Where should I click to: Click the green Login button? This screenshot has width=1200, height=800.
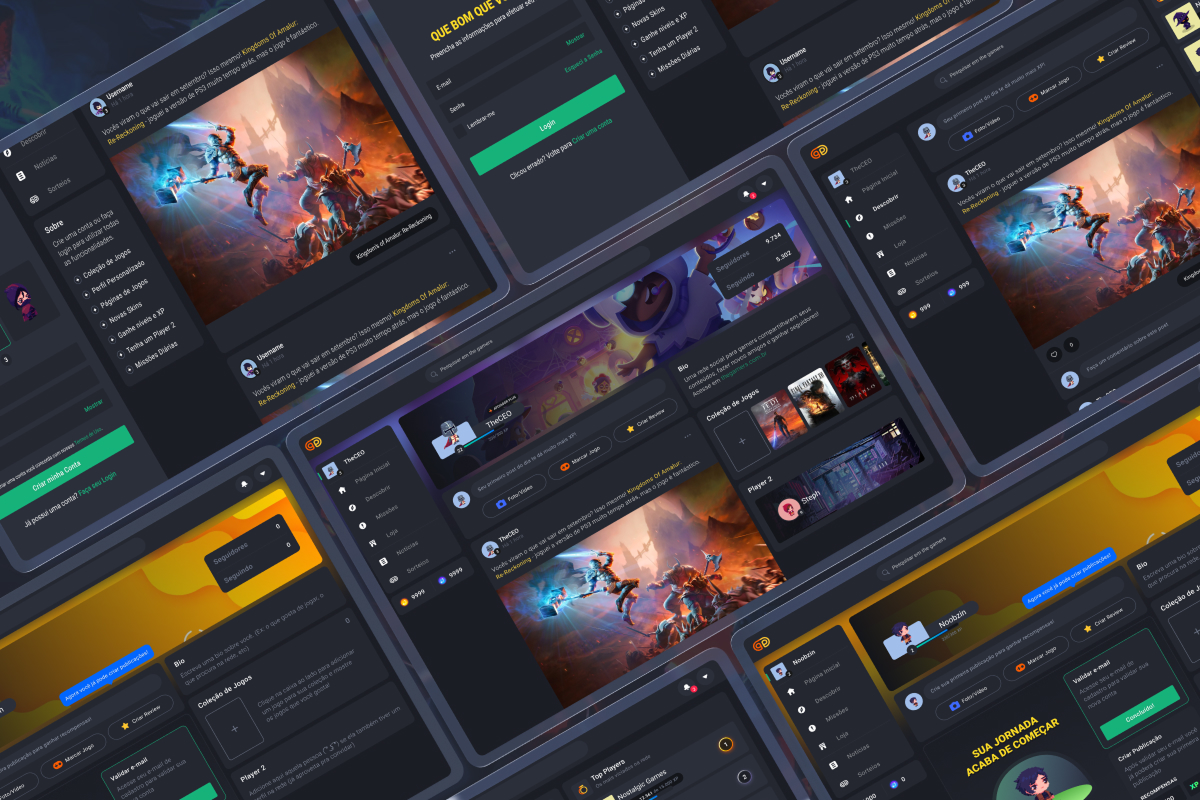click(547, 125)
